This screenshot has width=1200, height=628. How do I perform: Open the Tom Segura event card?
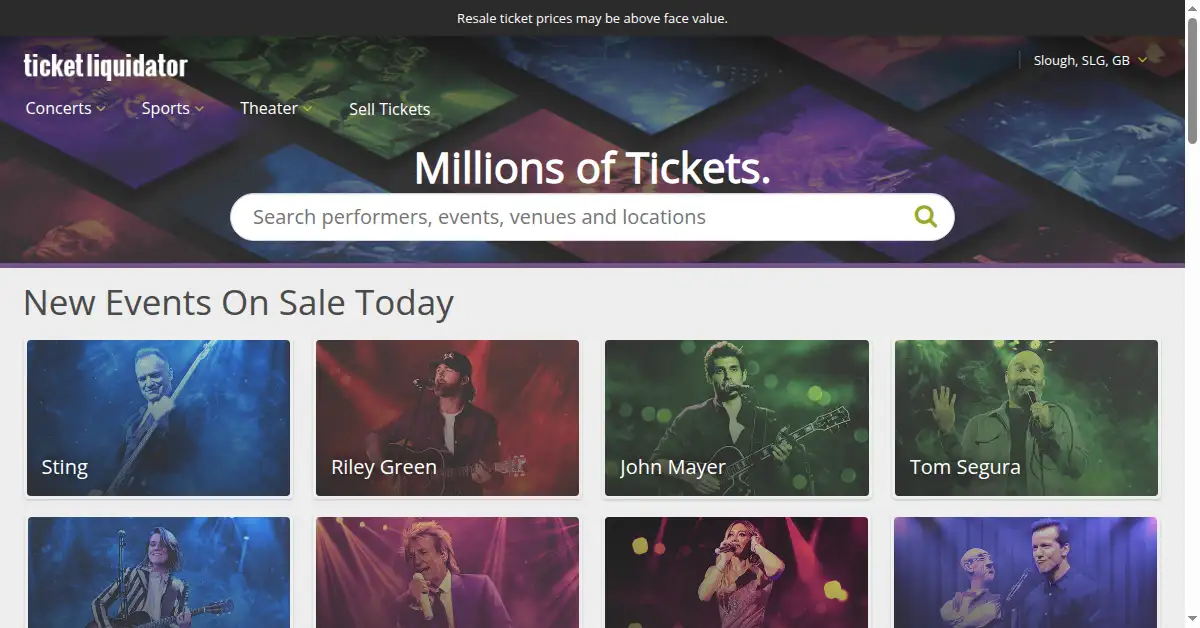click(x=1026, y=418)
